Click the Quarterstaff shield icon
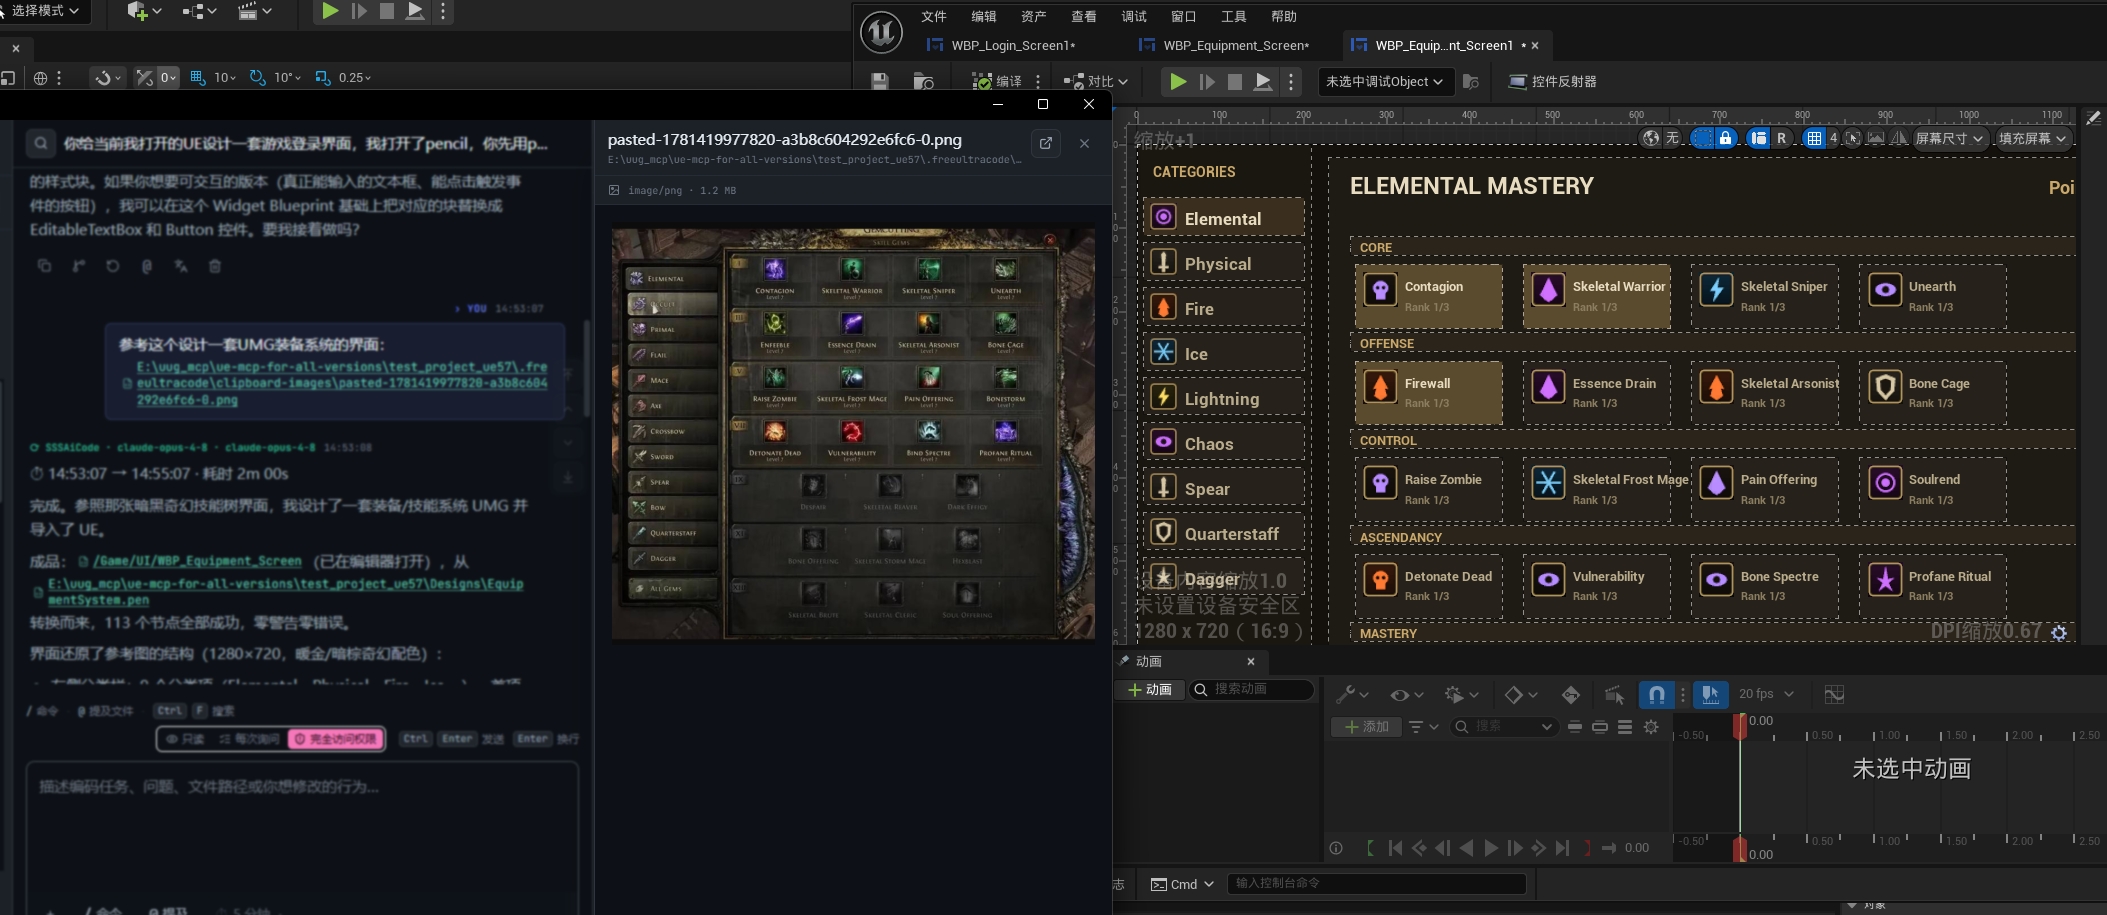Image resolution: width=2107 pixels, height=915 pixels. pyautogui.click(x=1163, y=532)
